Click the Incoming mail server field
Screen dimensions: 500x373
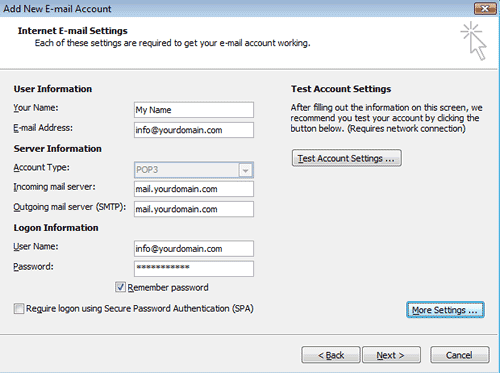(x=194, y=189)
